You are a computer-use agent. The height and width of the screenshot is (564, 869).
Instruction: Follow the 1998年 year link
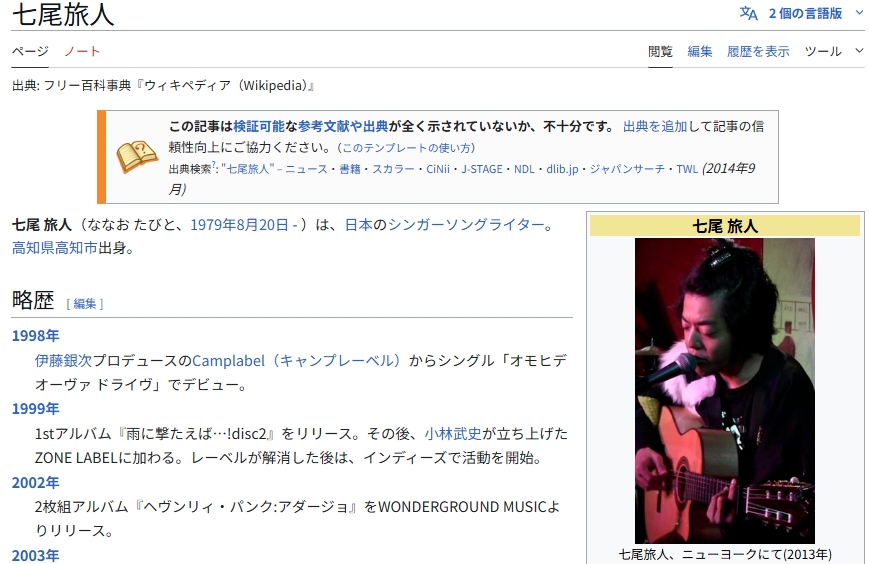[35, 336]
